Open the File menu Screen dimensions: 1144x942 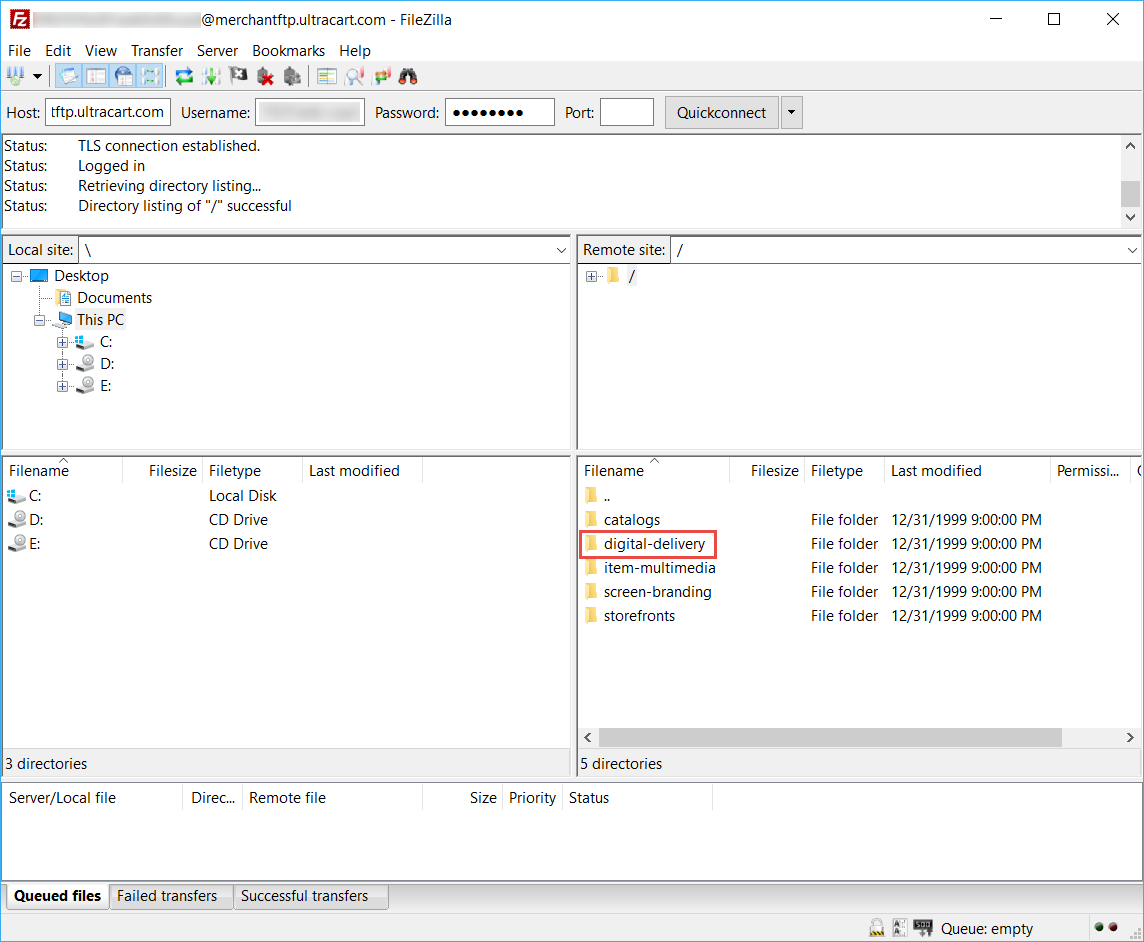pos(19,50)
